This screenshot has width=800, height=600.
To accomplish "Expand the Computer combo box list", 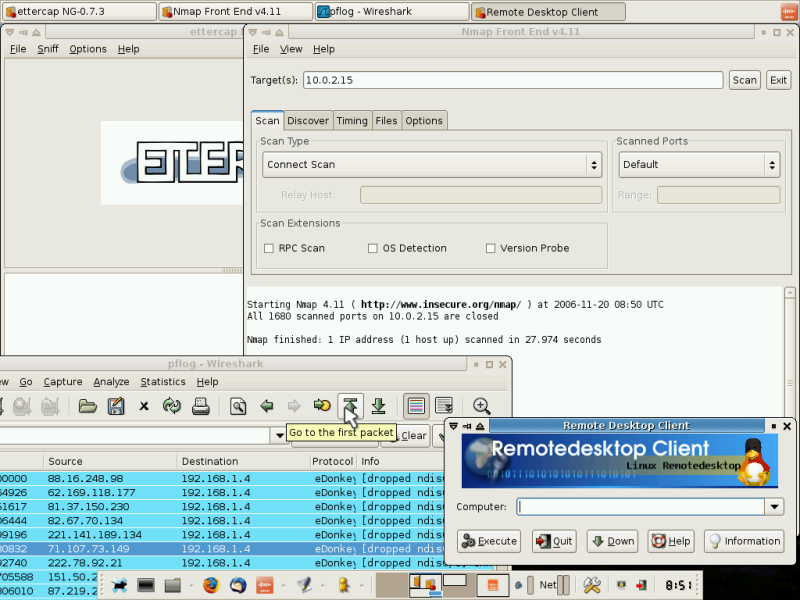I will point(774,507).
